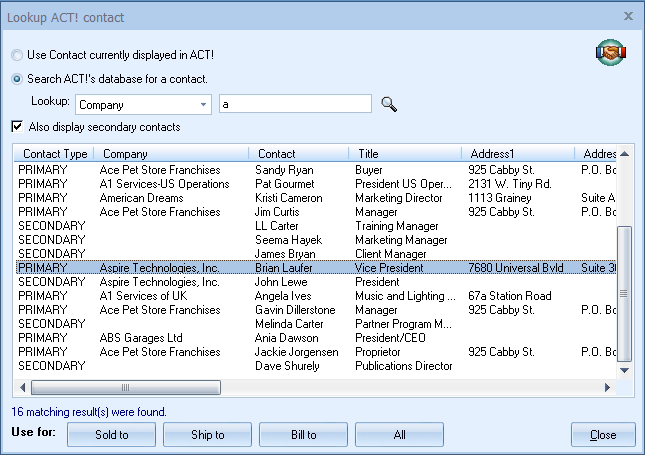Open the Lookup Company dropdown
Screen dimensions: 645x455
tap(204, 104)
